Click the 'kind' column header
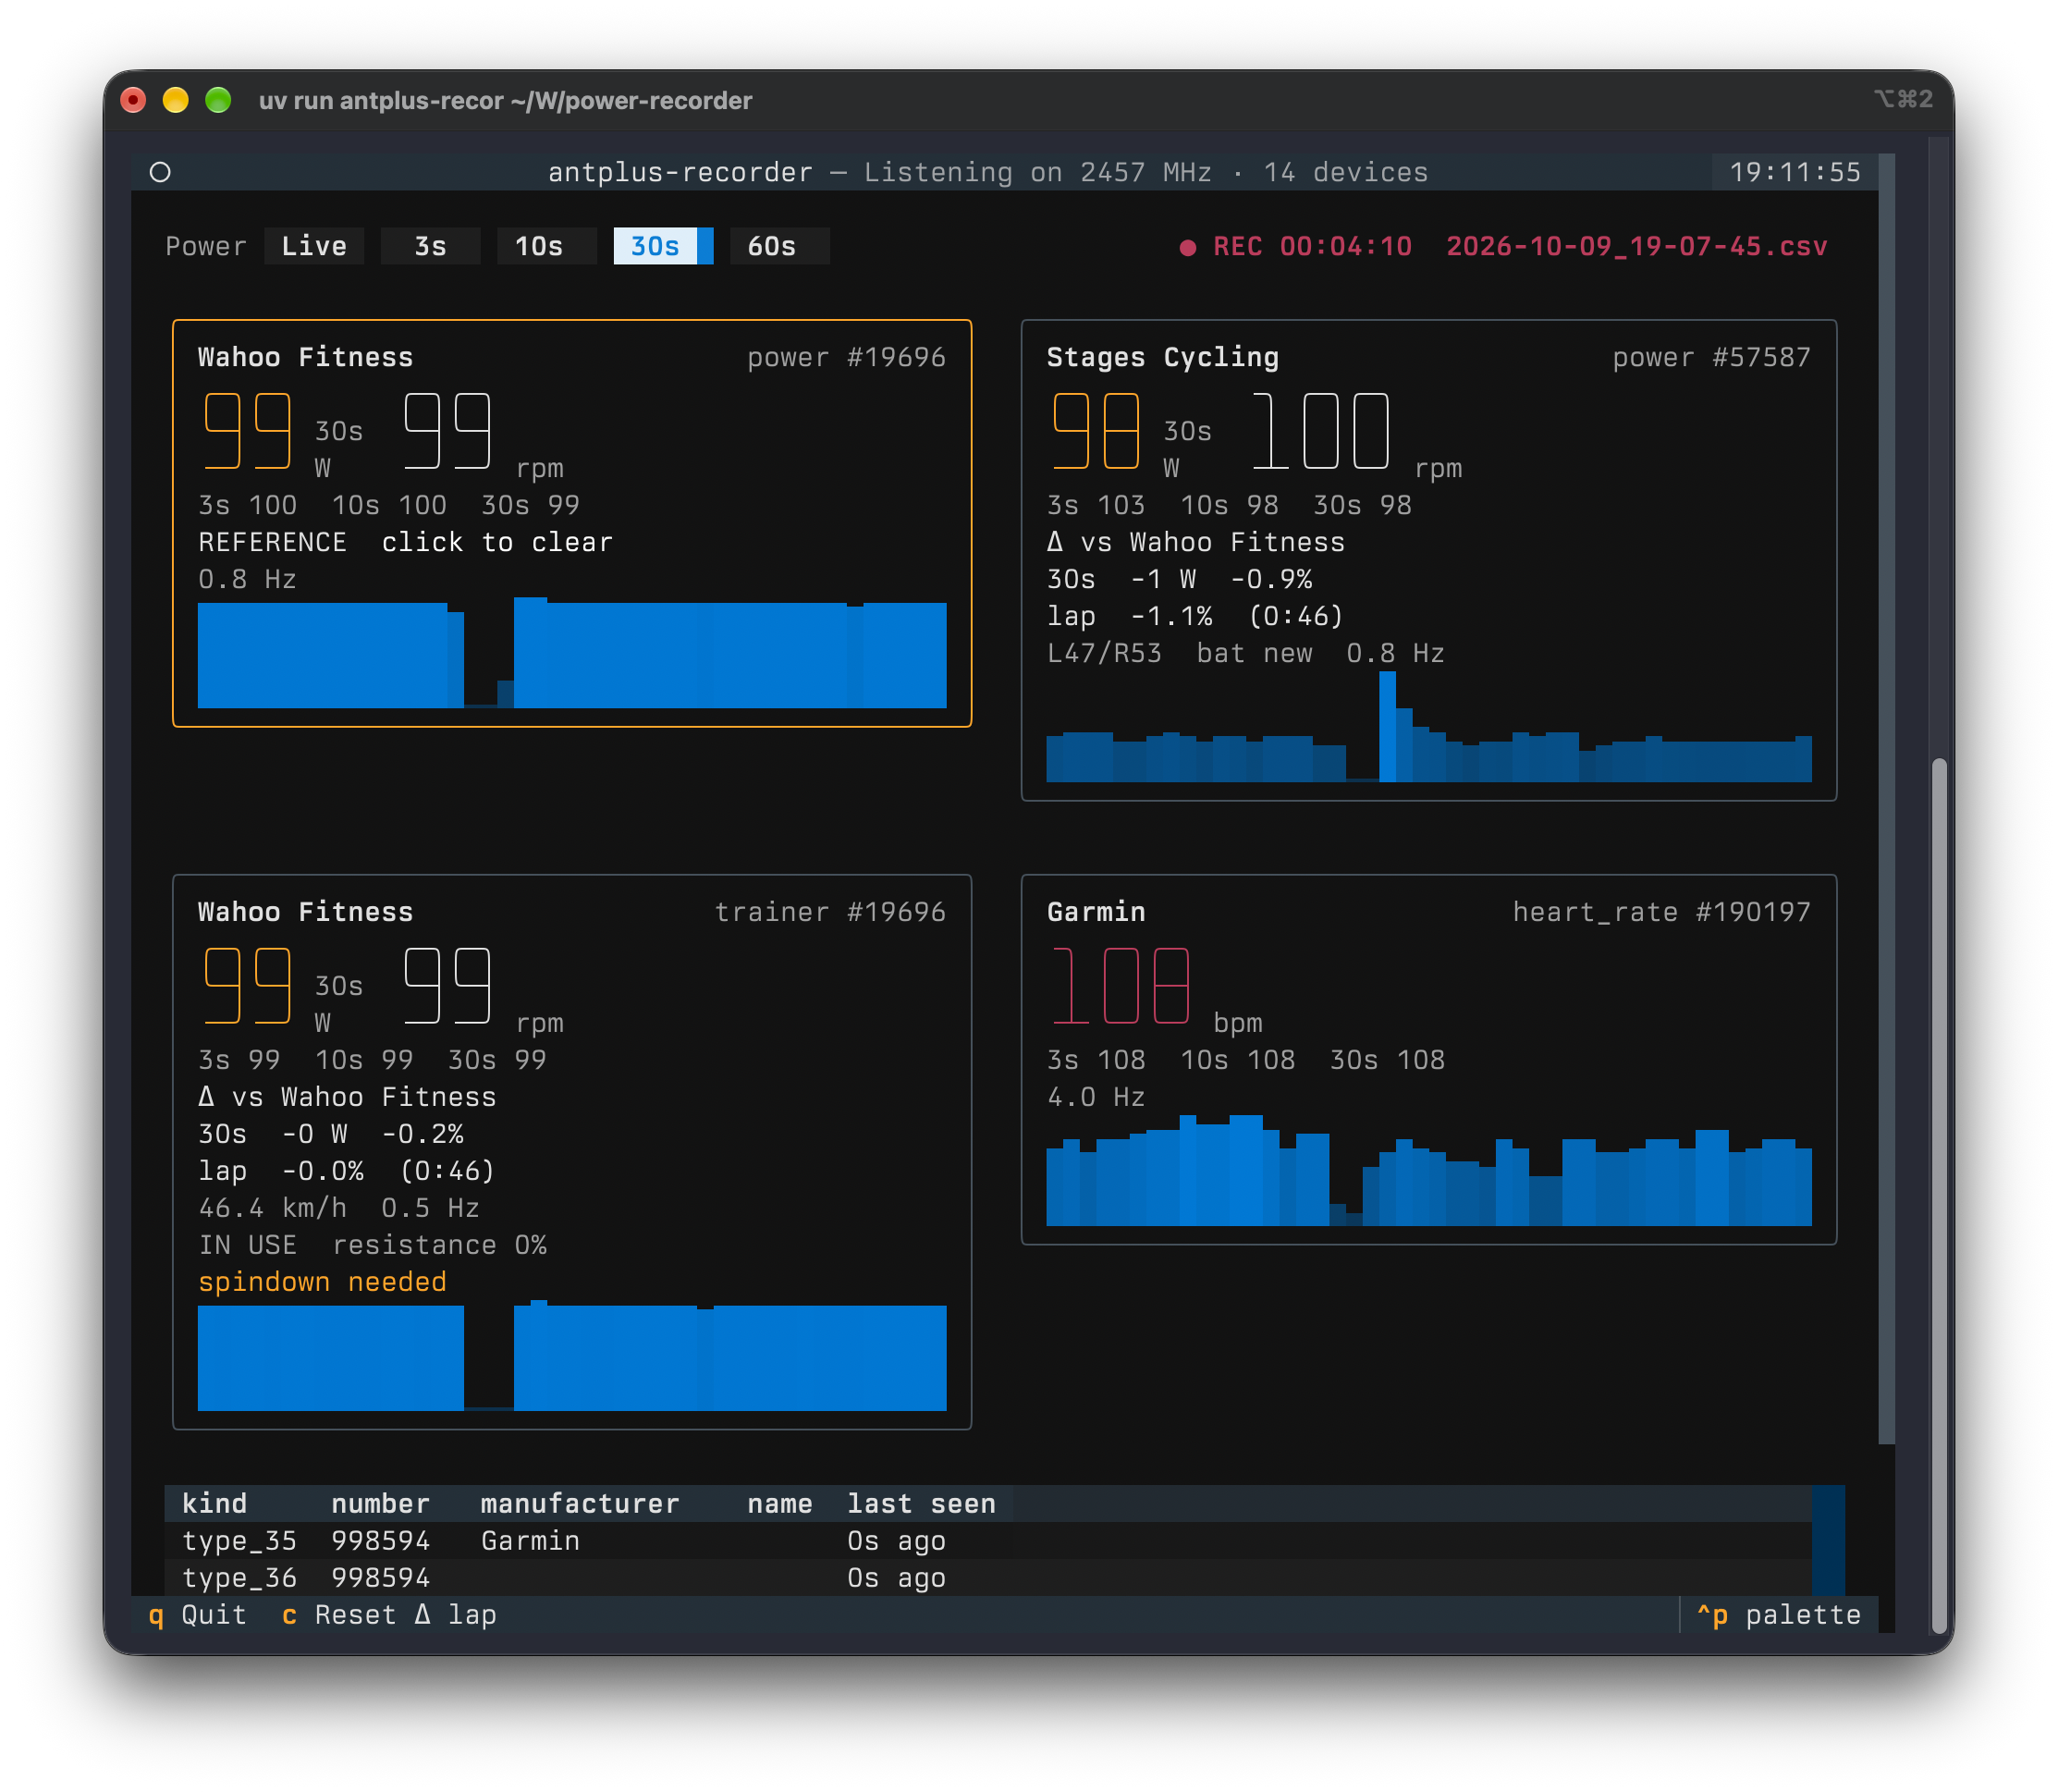This screenshot has height=1792, width=2058. [x=214, y=1503]
